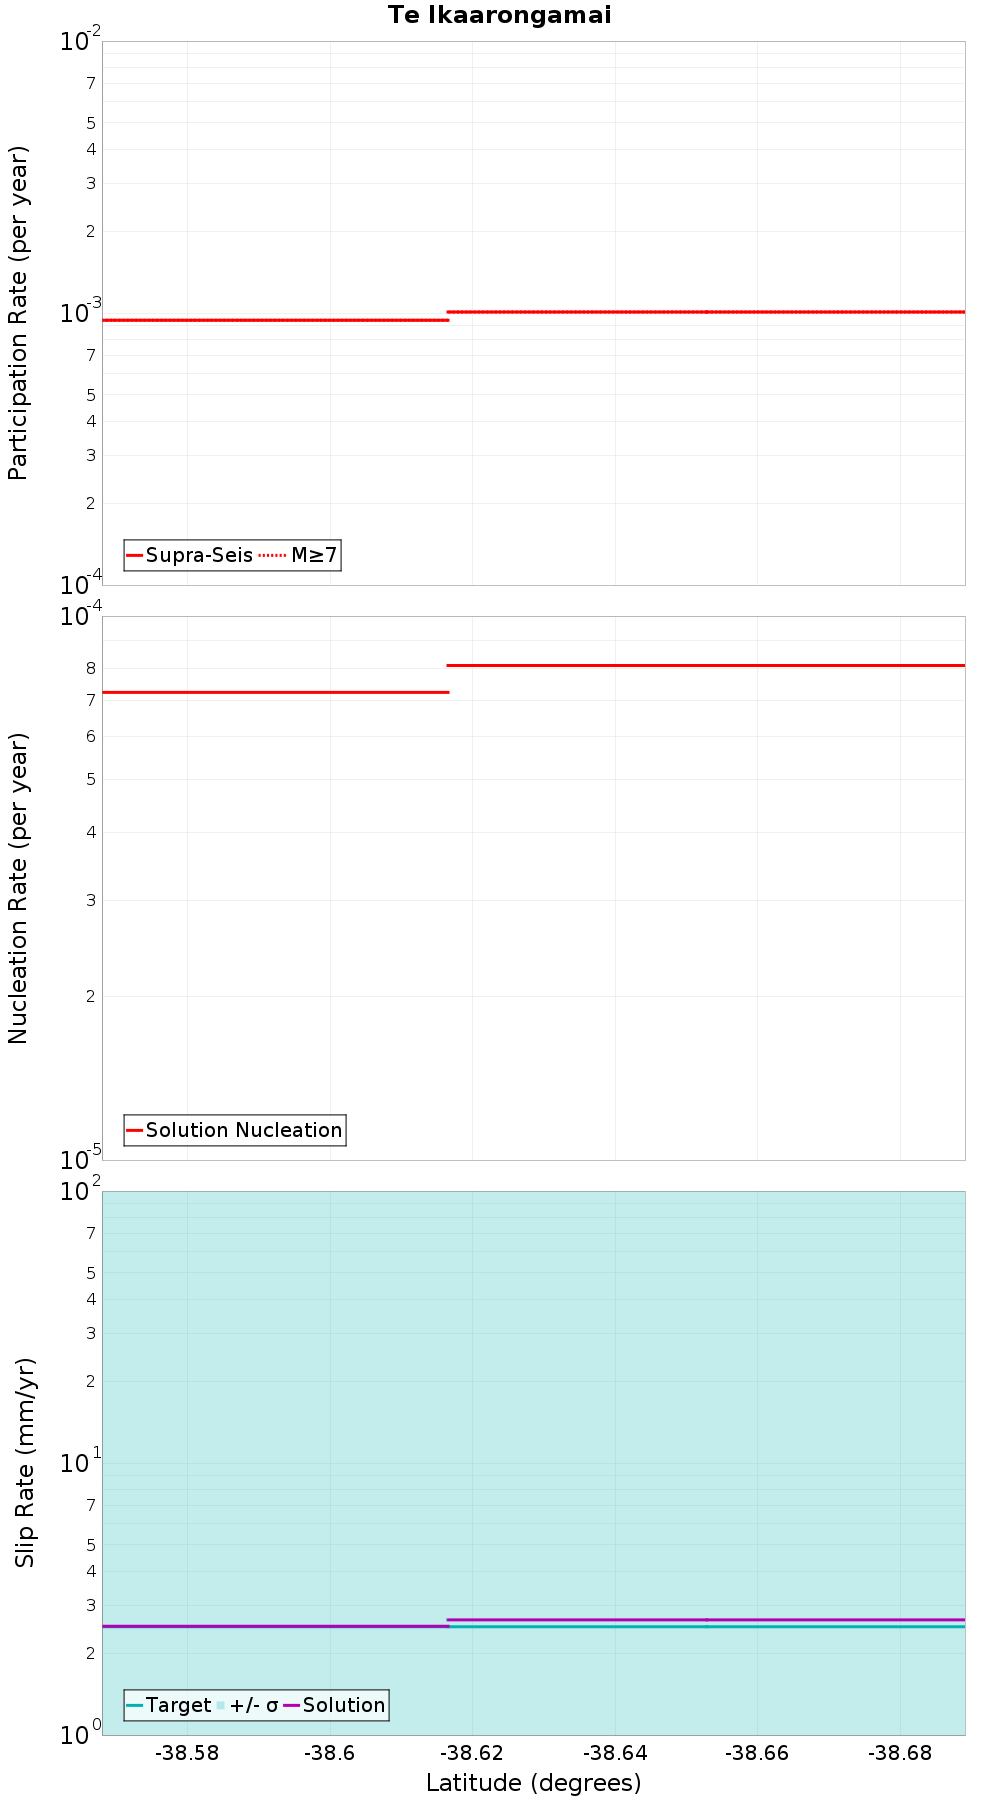Click the Nucleation Rate axis label

click(18, 889)
